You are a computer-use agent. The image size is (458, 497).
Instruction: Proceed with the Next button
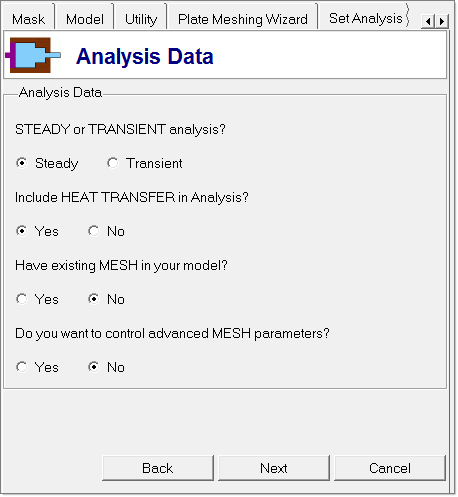tap(274, 468)
